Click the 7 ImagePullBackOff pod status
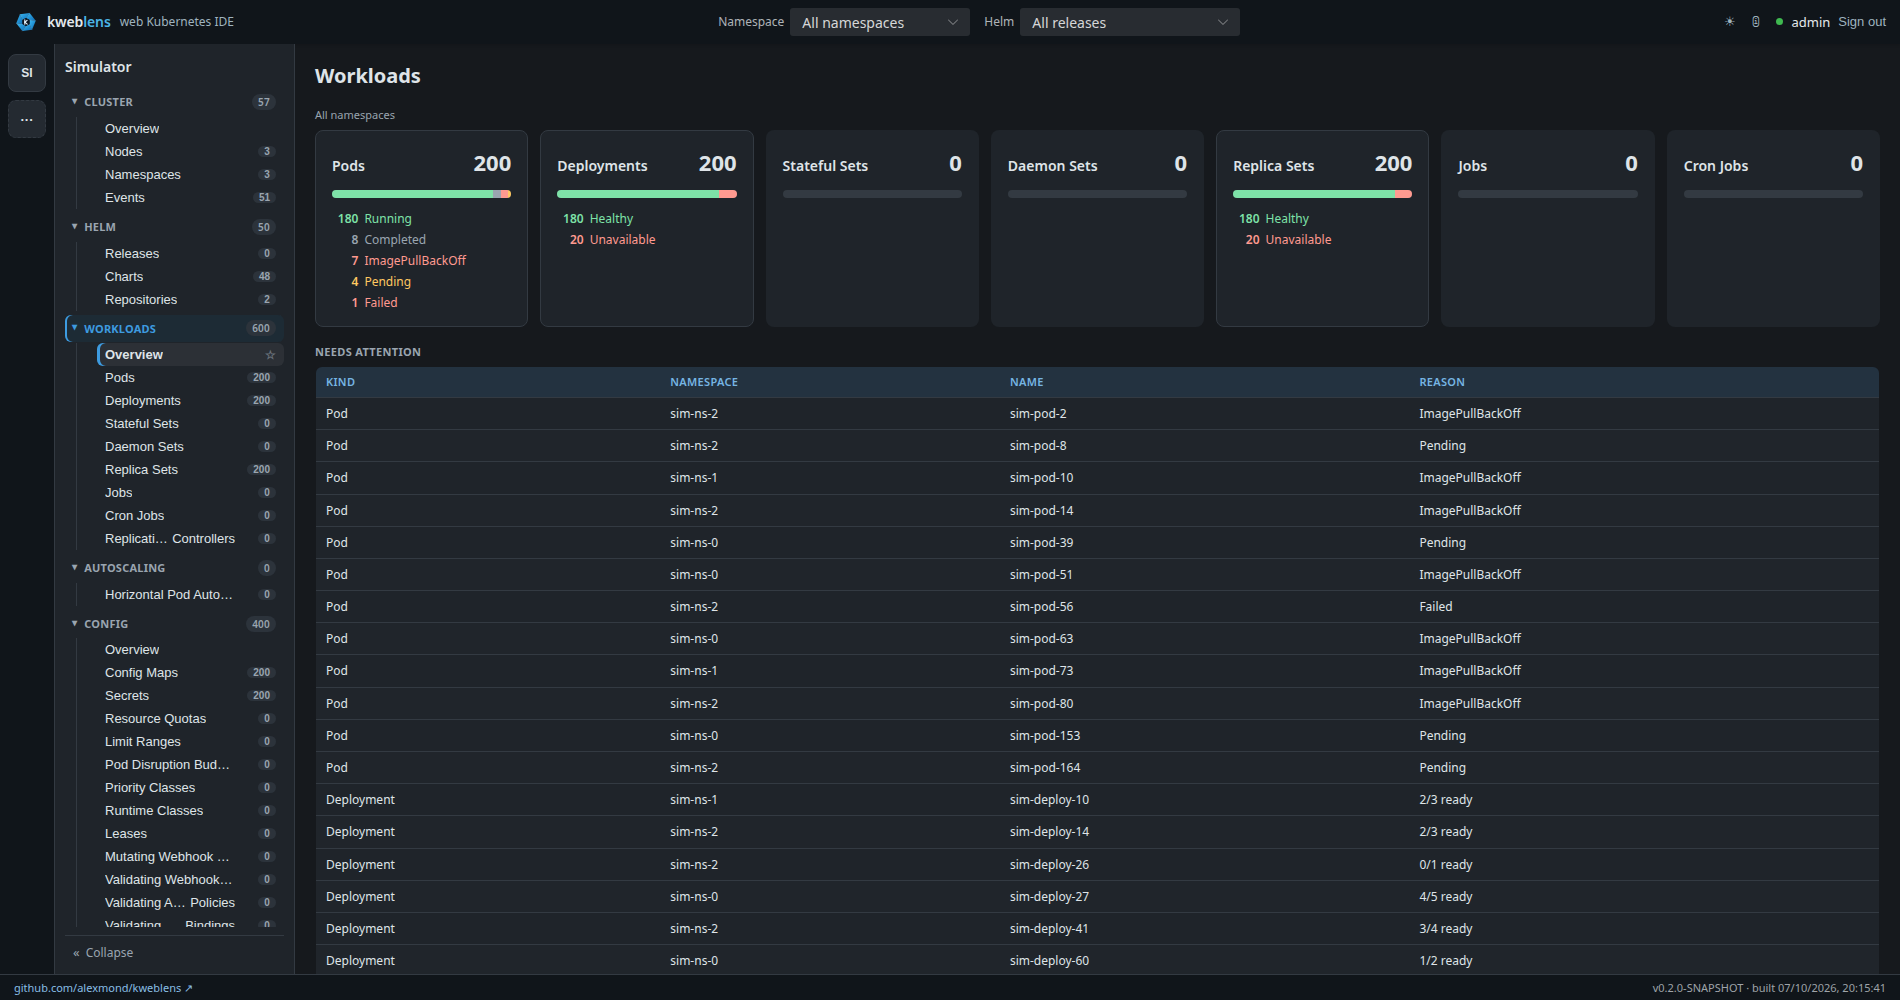 click(x=408, y=261)
